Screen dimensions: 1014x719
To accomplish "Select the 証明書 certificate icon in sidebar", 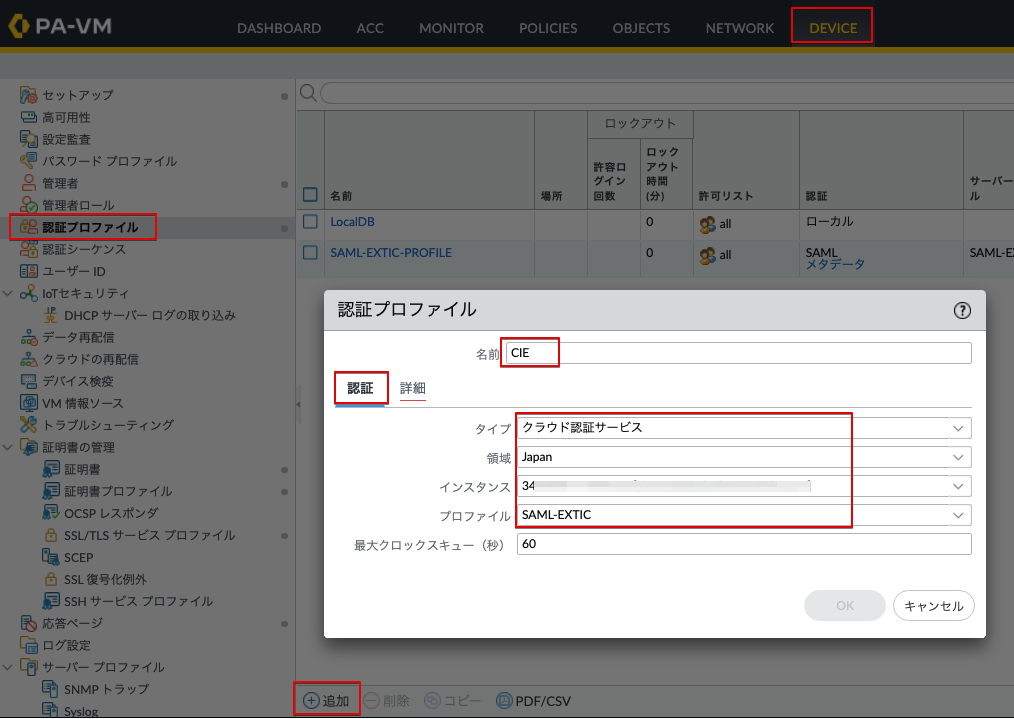I will (50, 469).
